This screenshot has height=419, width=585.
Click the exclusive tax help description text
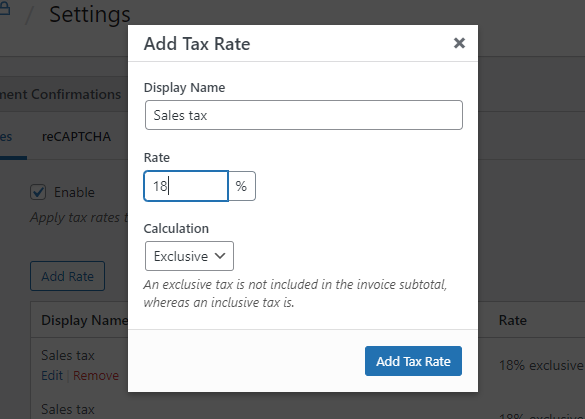295,293
